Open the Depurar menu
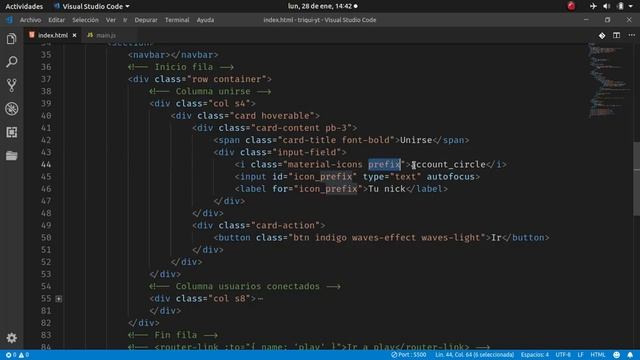640x360 pixels. coord(146,20)
